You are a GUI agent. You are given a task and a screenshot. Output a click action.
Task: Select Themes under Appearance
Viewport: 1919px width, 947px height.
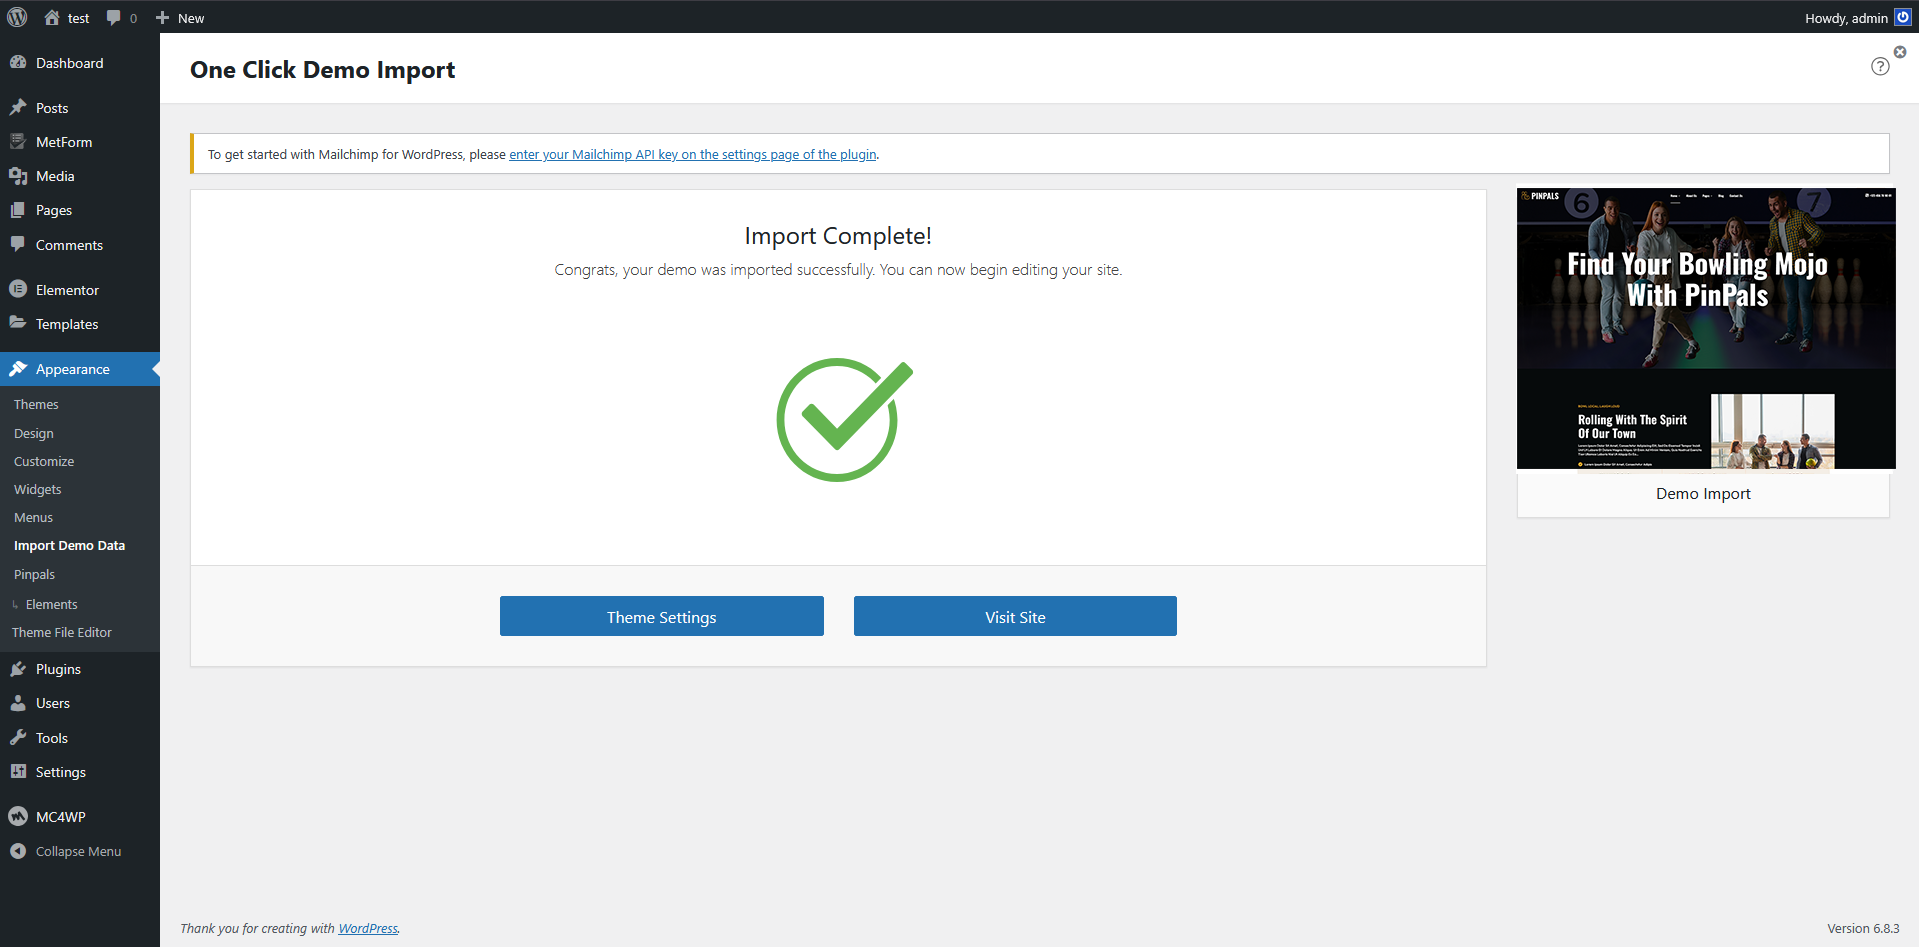[36, 405]
